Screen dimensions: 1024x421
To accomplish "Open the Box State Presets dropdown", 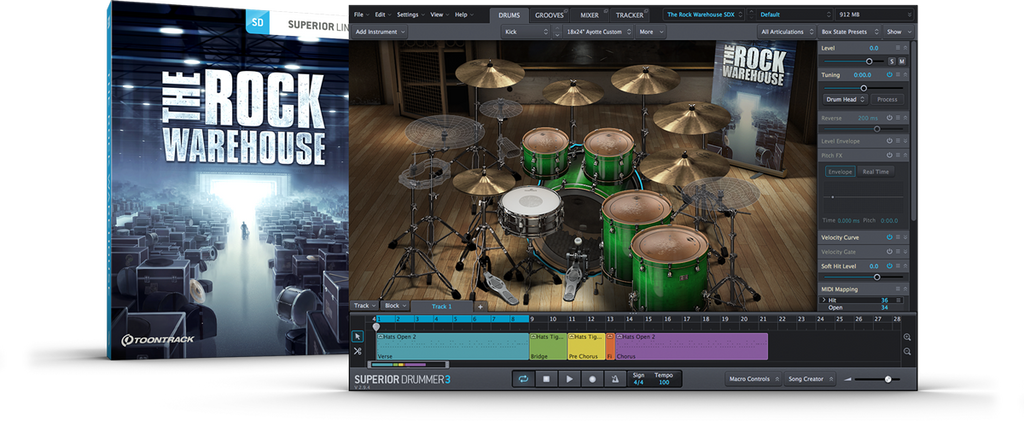I will coord(850,31).
